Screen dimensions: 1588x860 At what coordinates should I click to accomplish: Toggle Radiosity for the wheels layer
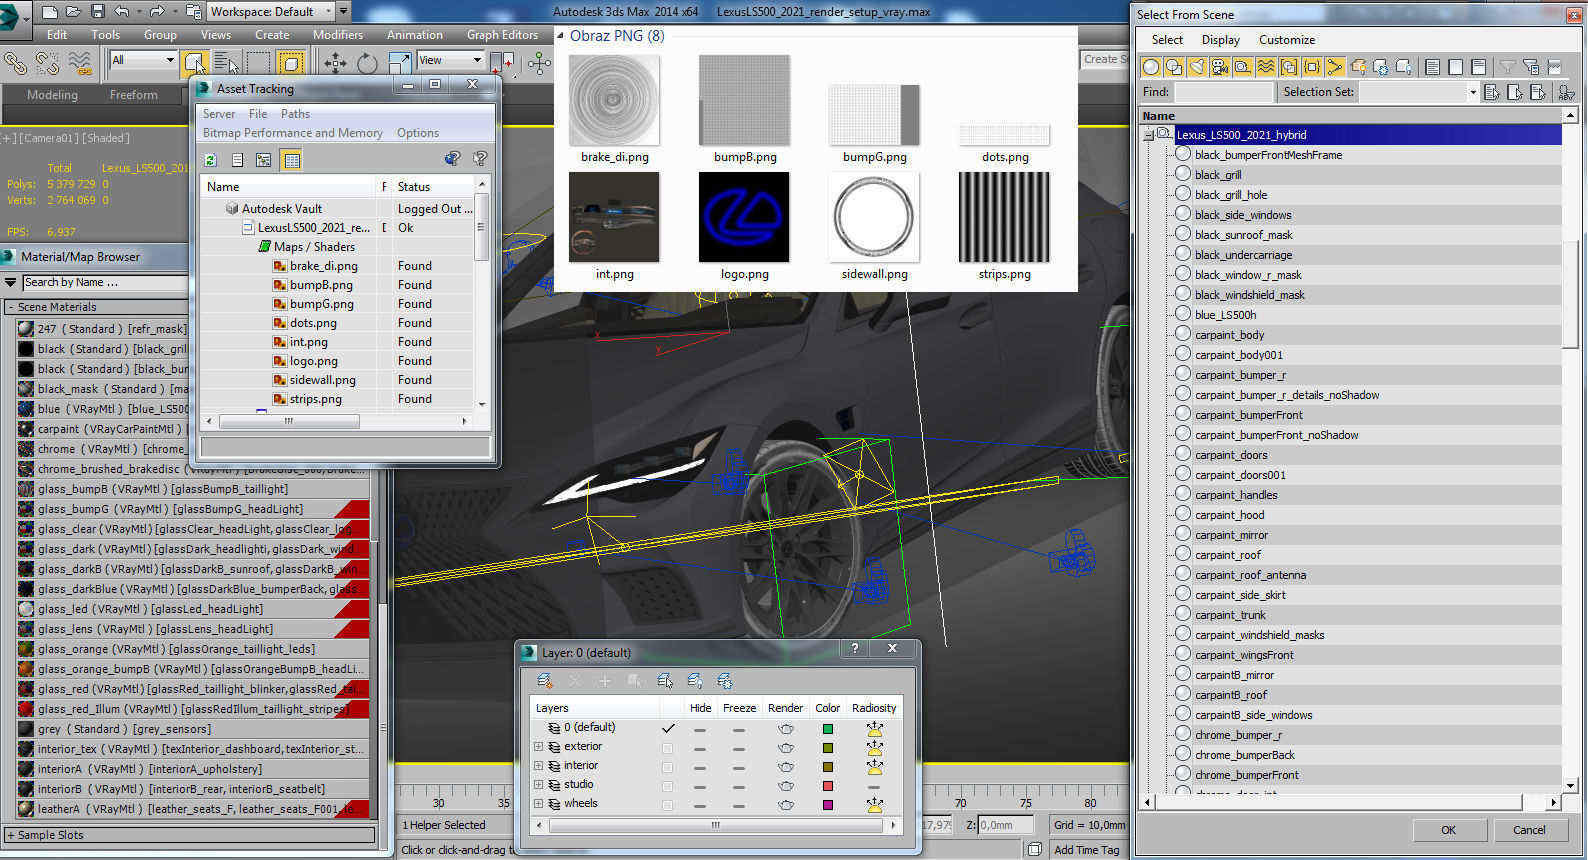[x=875, y=805]
